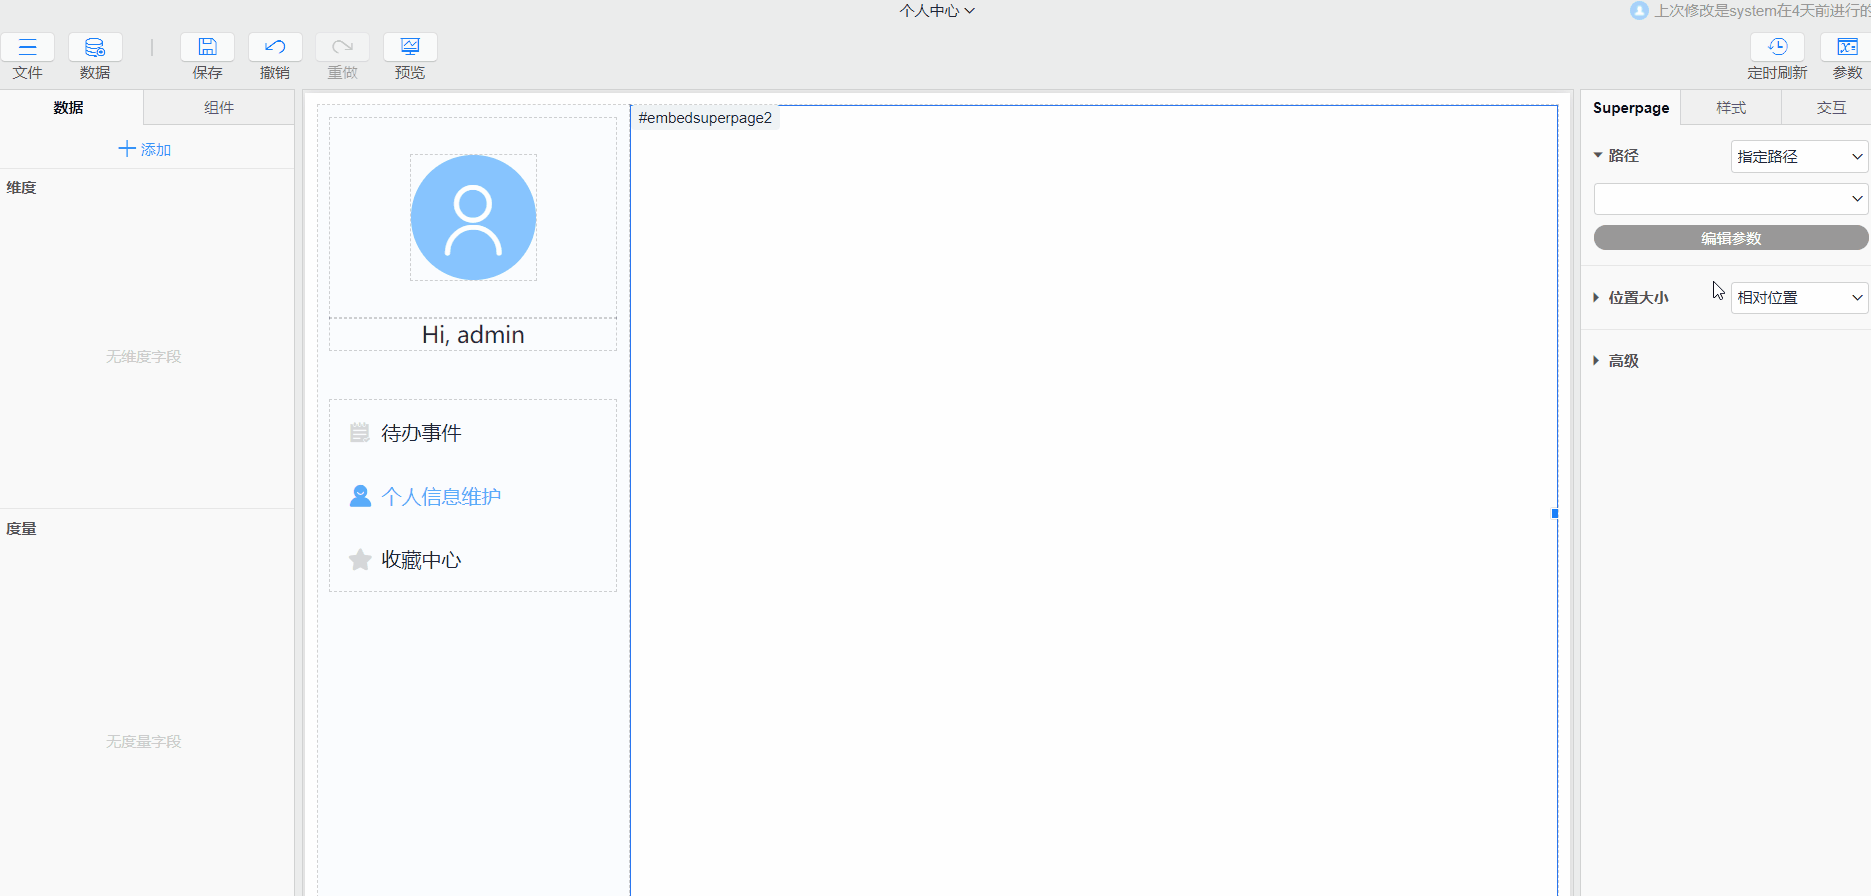Image resolution: width=1871 pixels, height=896 pixels.
Task: Open the 指定路径 path type dropdown
Action: coord(1799,157)
